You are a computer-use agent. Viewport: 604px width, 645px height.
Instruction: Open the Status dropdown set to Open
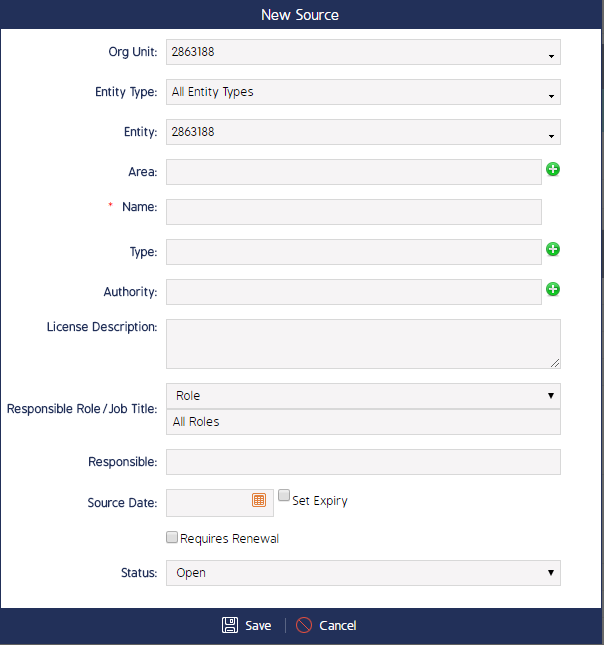tap(363, 573)
